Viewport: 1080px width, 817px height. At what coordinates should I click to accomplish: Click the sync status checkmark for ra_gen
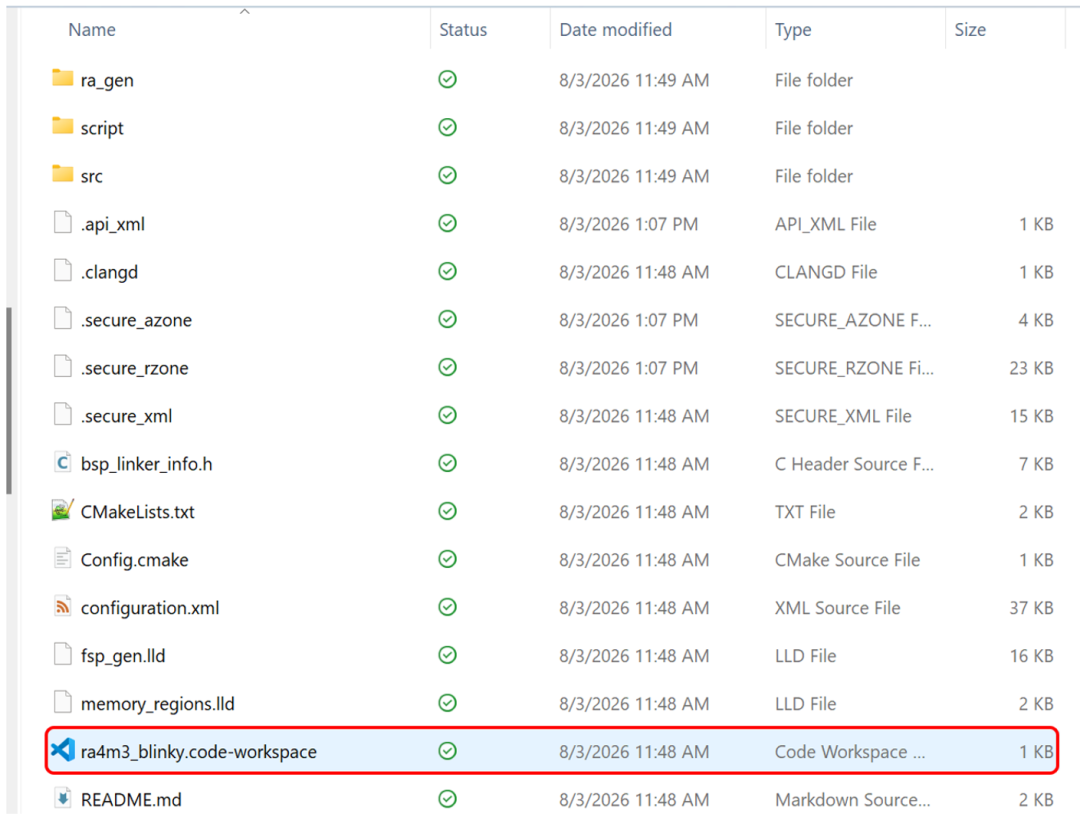pos(448,79)
